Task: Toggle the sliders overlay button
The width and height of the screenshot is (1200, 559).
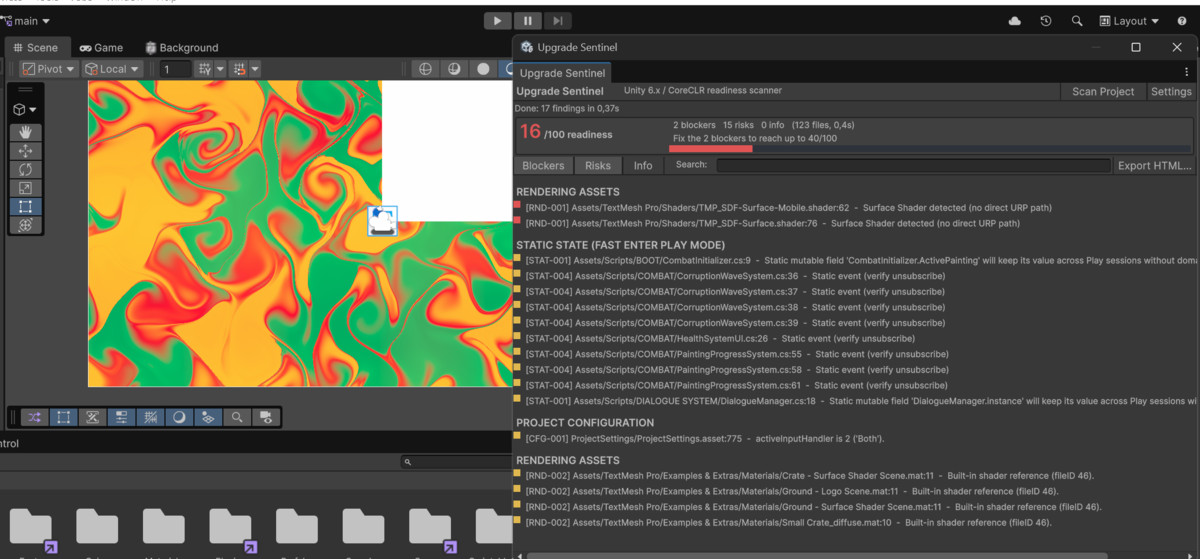Action: click(121, 417)
